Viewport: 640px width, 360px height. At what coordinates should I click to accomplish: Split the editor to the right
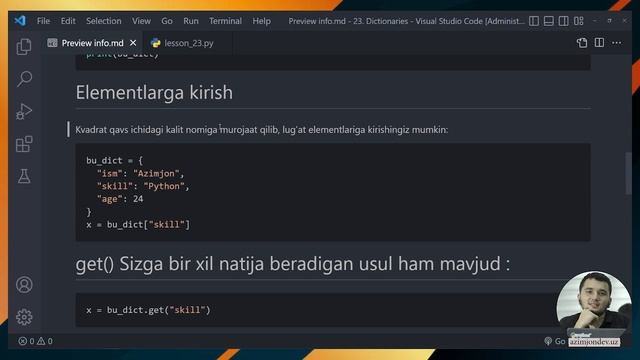pos(599,43)
